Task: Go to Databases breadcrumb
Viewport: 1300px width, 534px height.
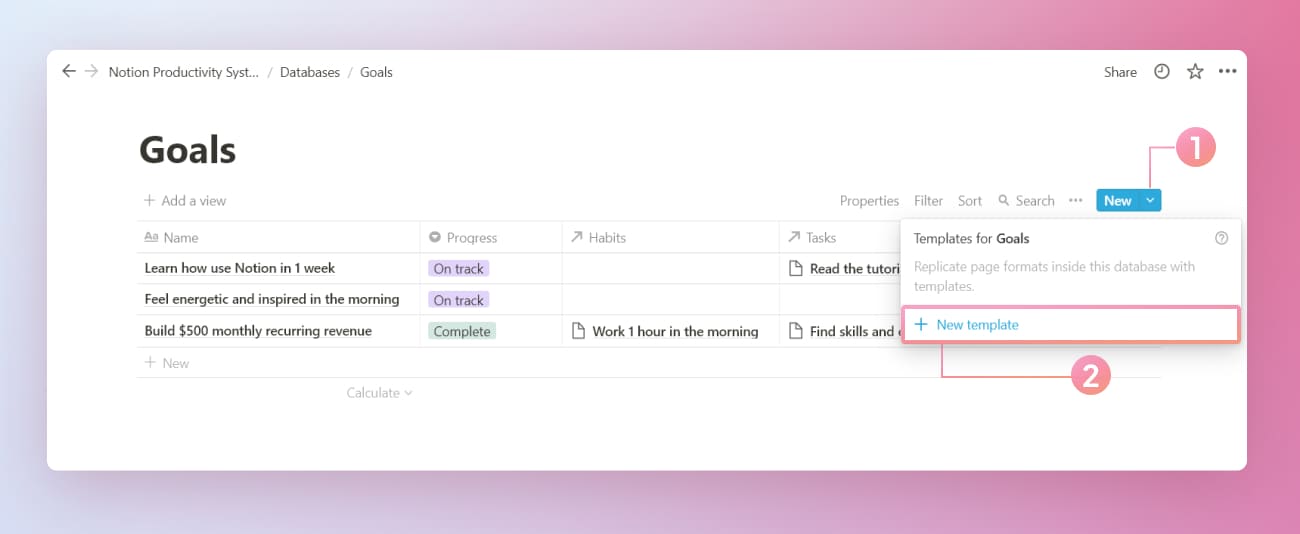Action: (309, 72)
